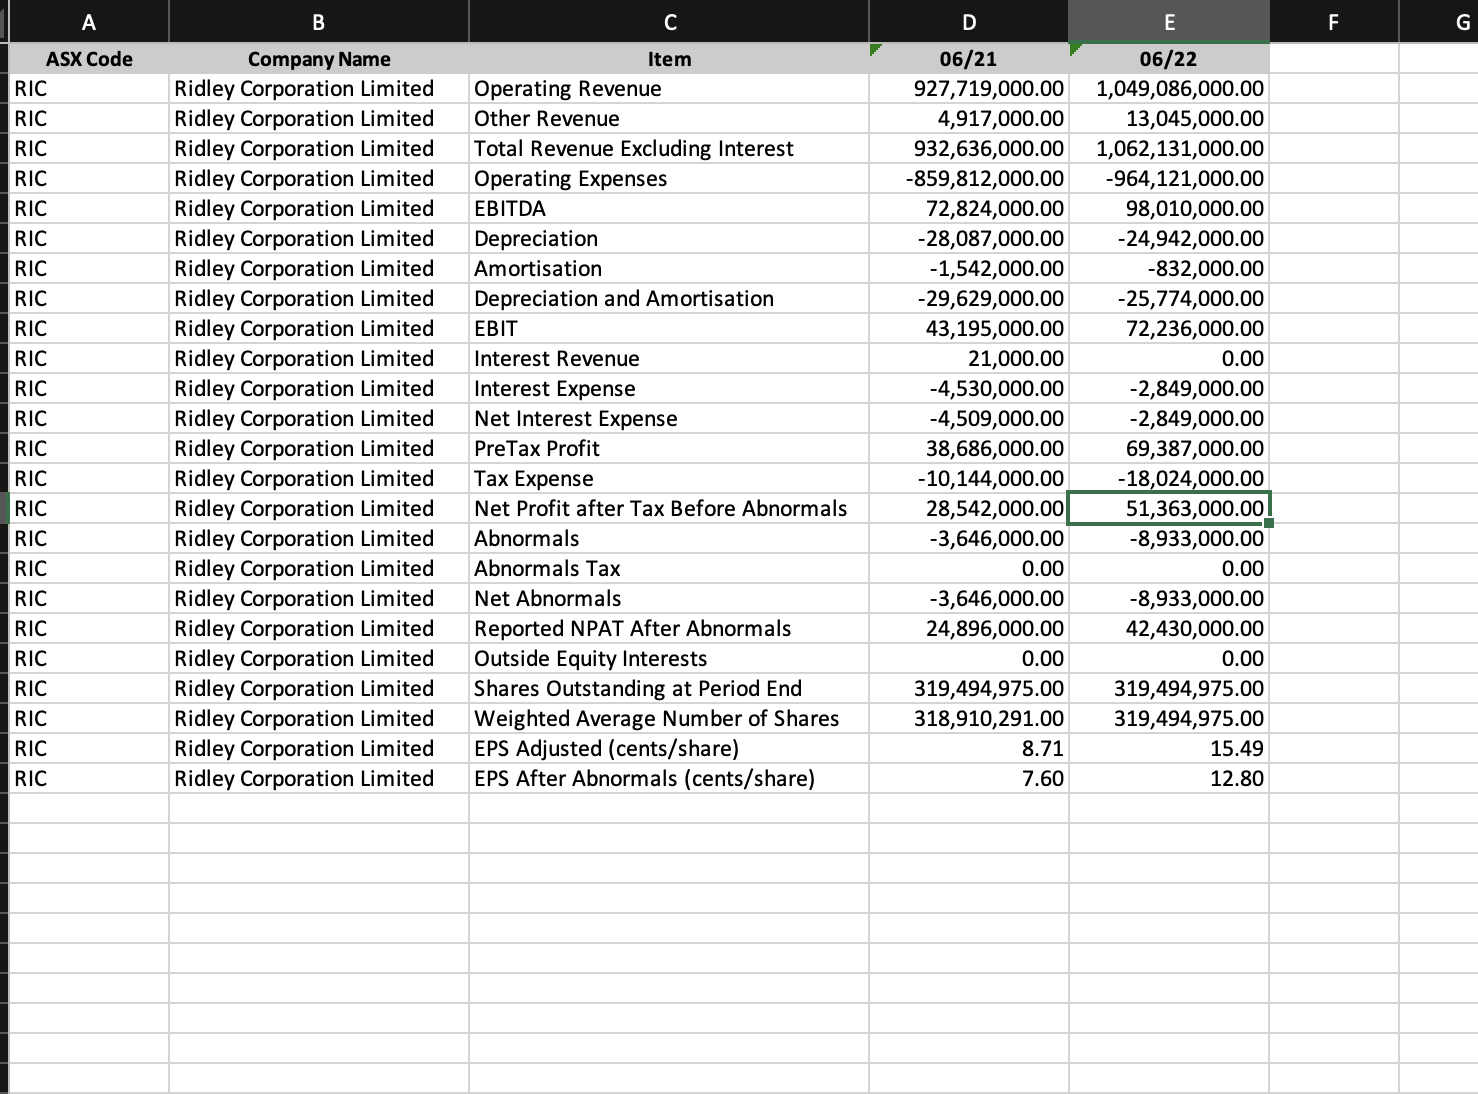This screenshot has height=1094, width=1478.
Task: Select the "PreTax Profit" item cell
Action: 669,449
